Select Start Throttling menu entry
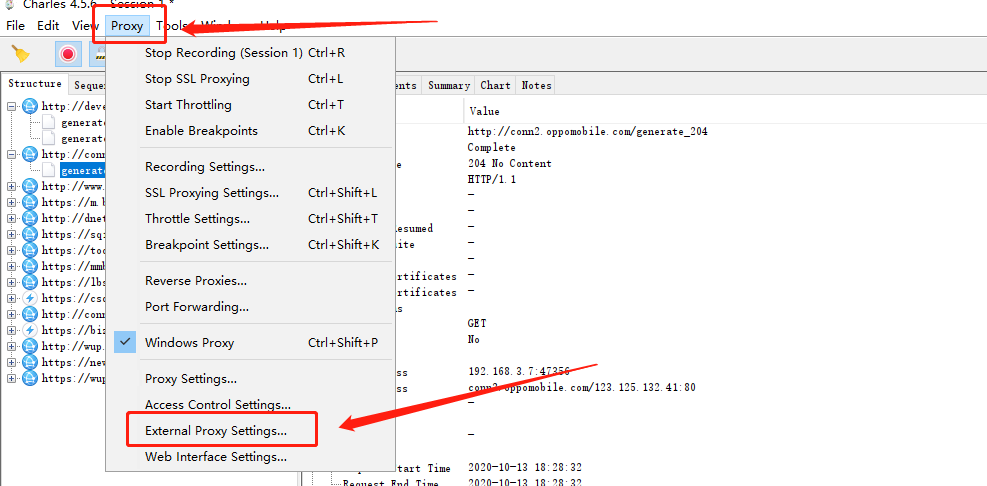This screenshot has width=987, height=486. (251, 105)
